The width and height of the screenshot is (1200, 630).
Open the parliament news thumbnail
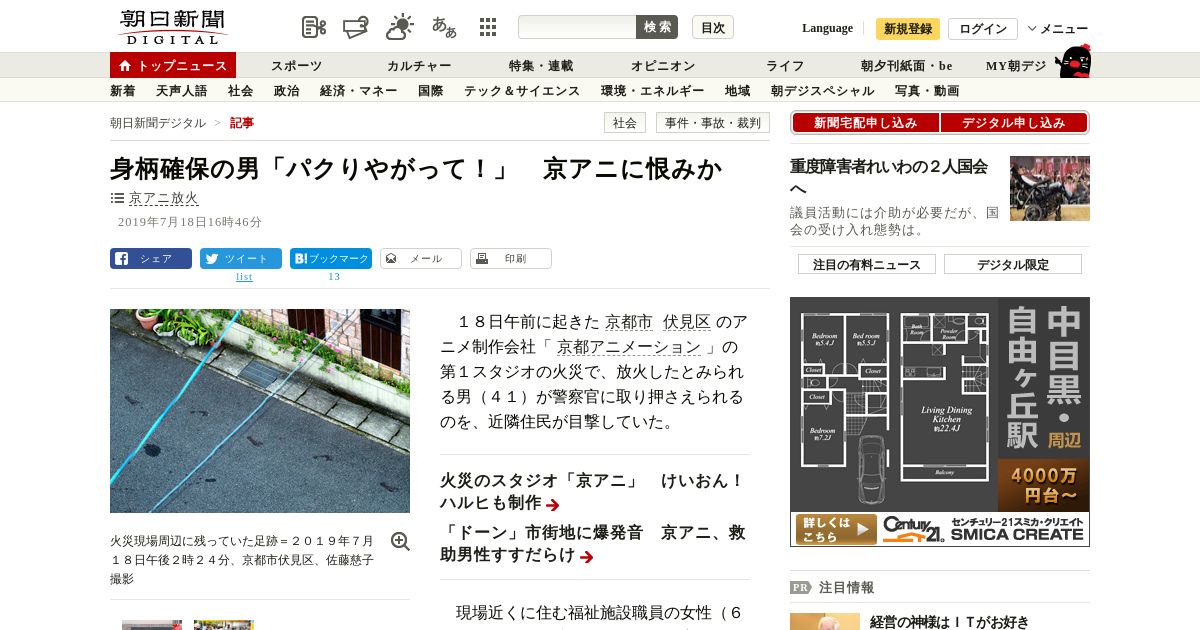click(1050, 188)
